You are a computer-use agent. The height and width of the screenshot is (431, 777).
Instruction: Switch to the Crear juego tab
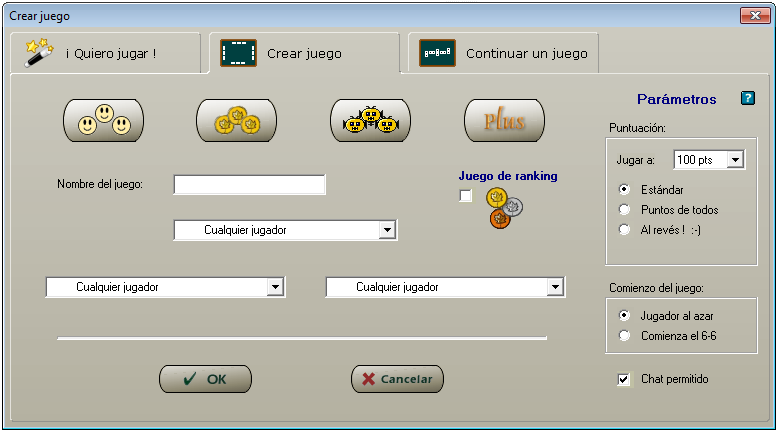point(304,53)
